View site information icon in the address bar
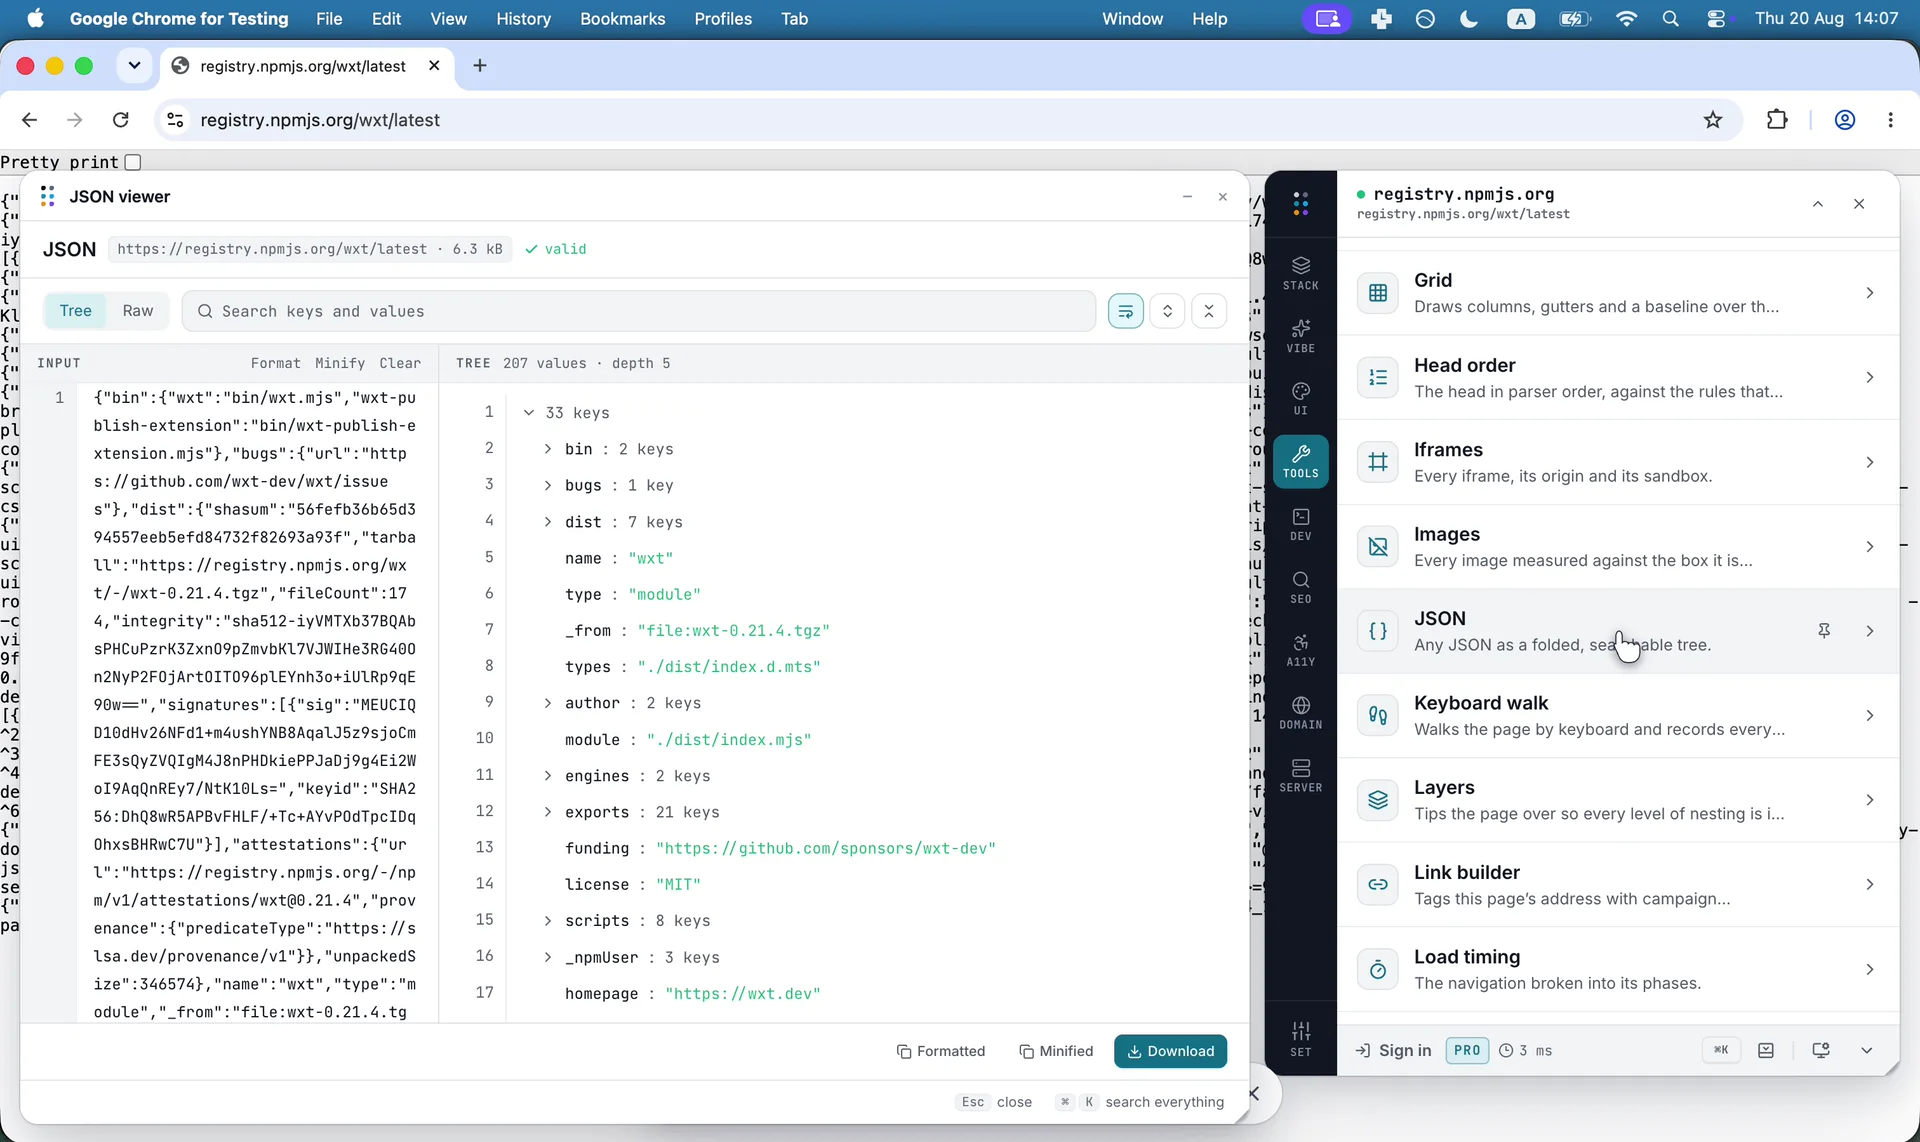This screenshot has width=1920, height=1142. tap(175, 120)
